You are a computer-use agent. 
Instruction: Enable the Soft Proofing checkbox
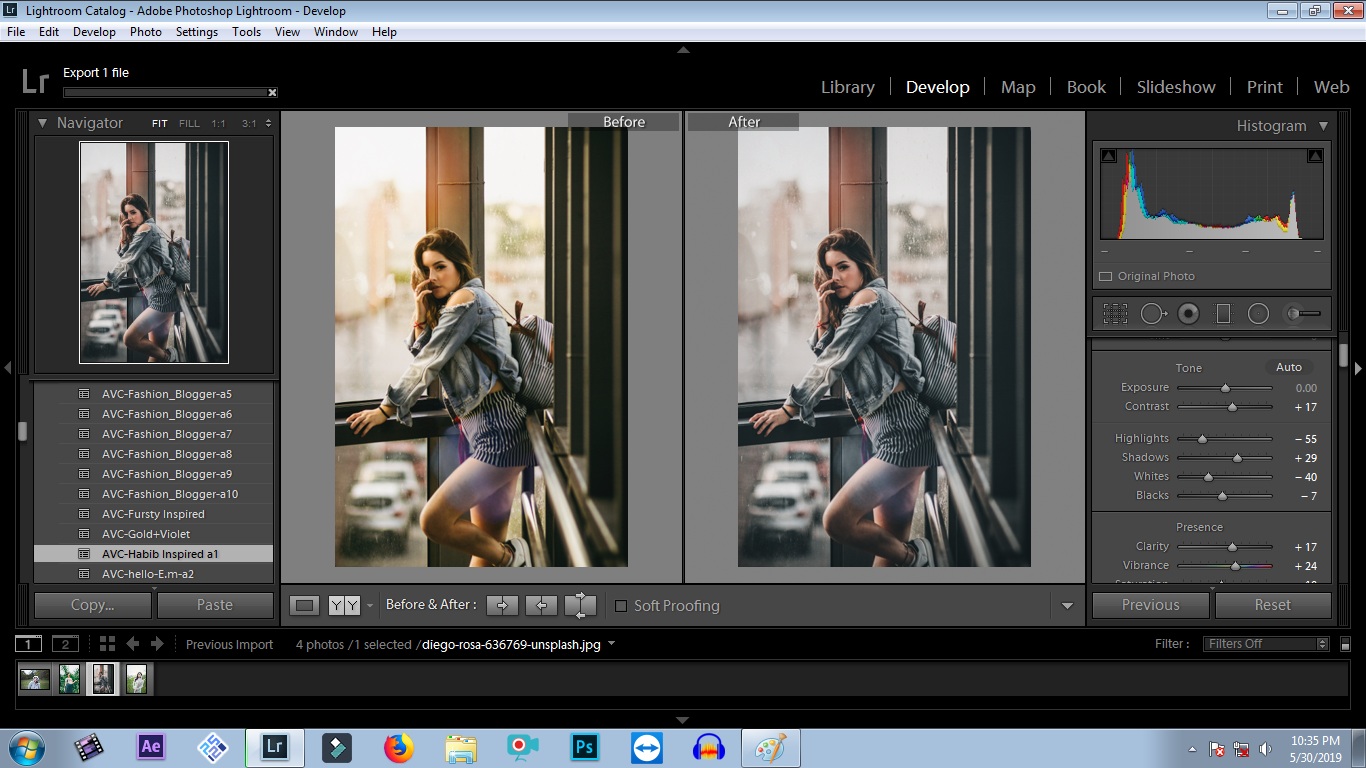(621, 606)
